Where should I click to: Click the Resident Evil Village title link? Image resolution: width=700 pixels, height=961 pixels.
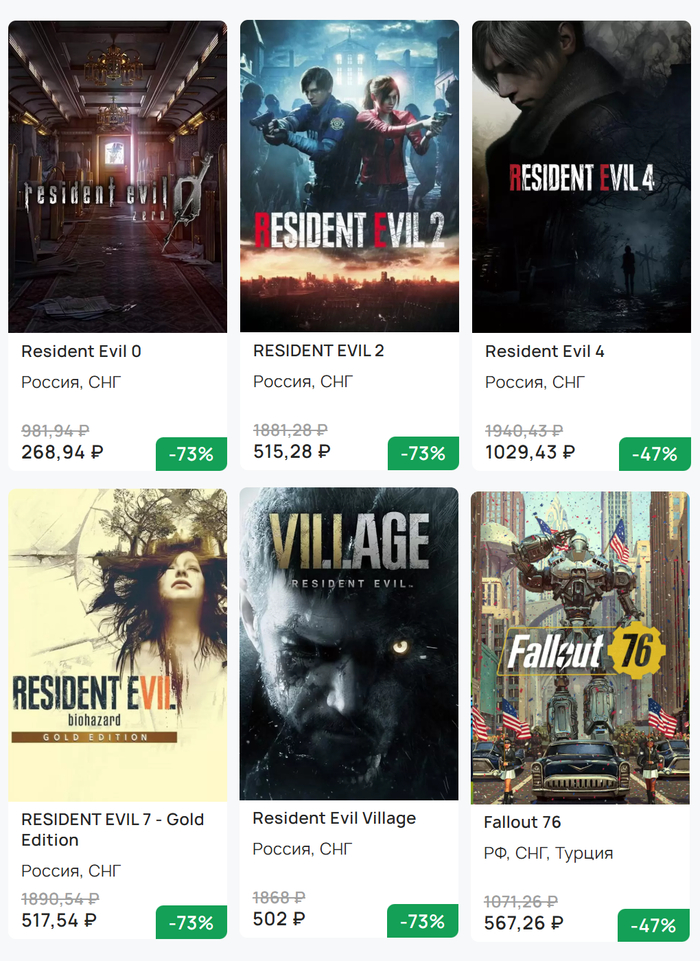(x=334, y=818)
